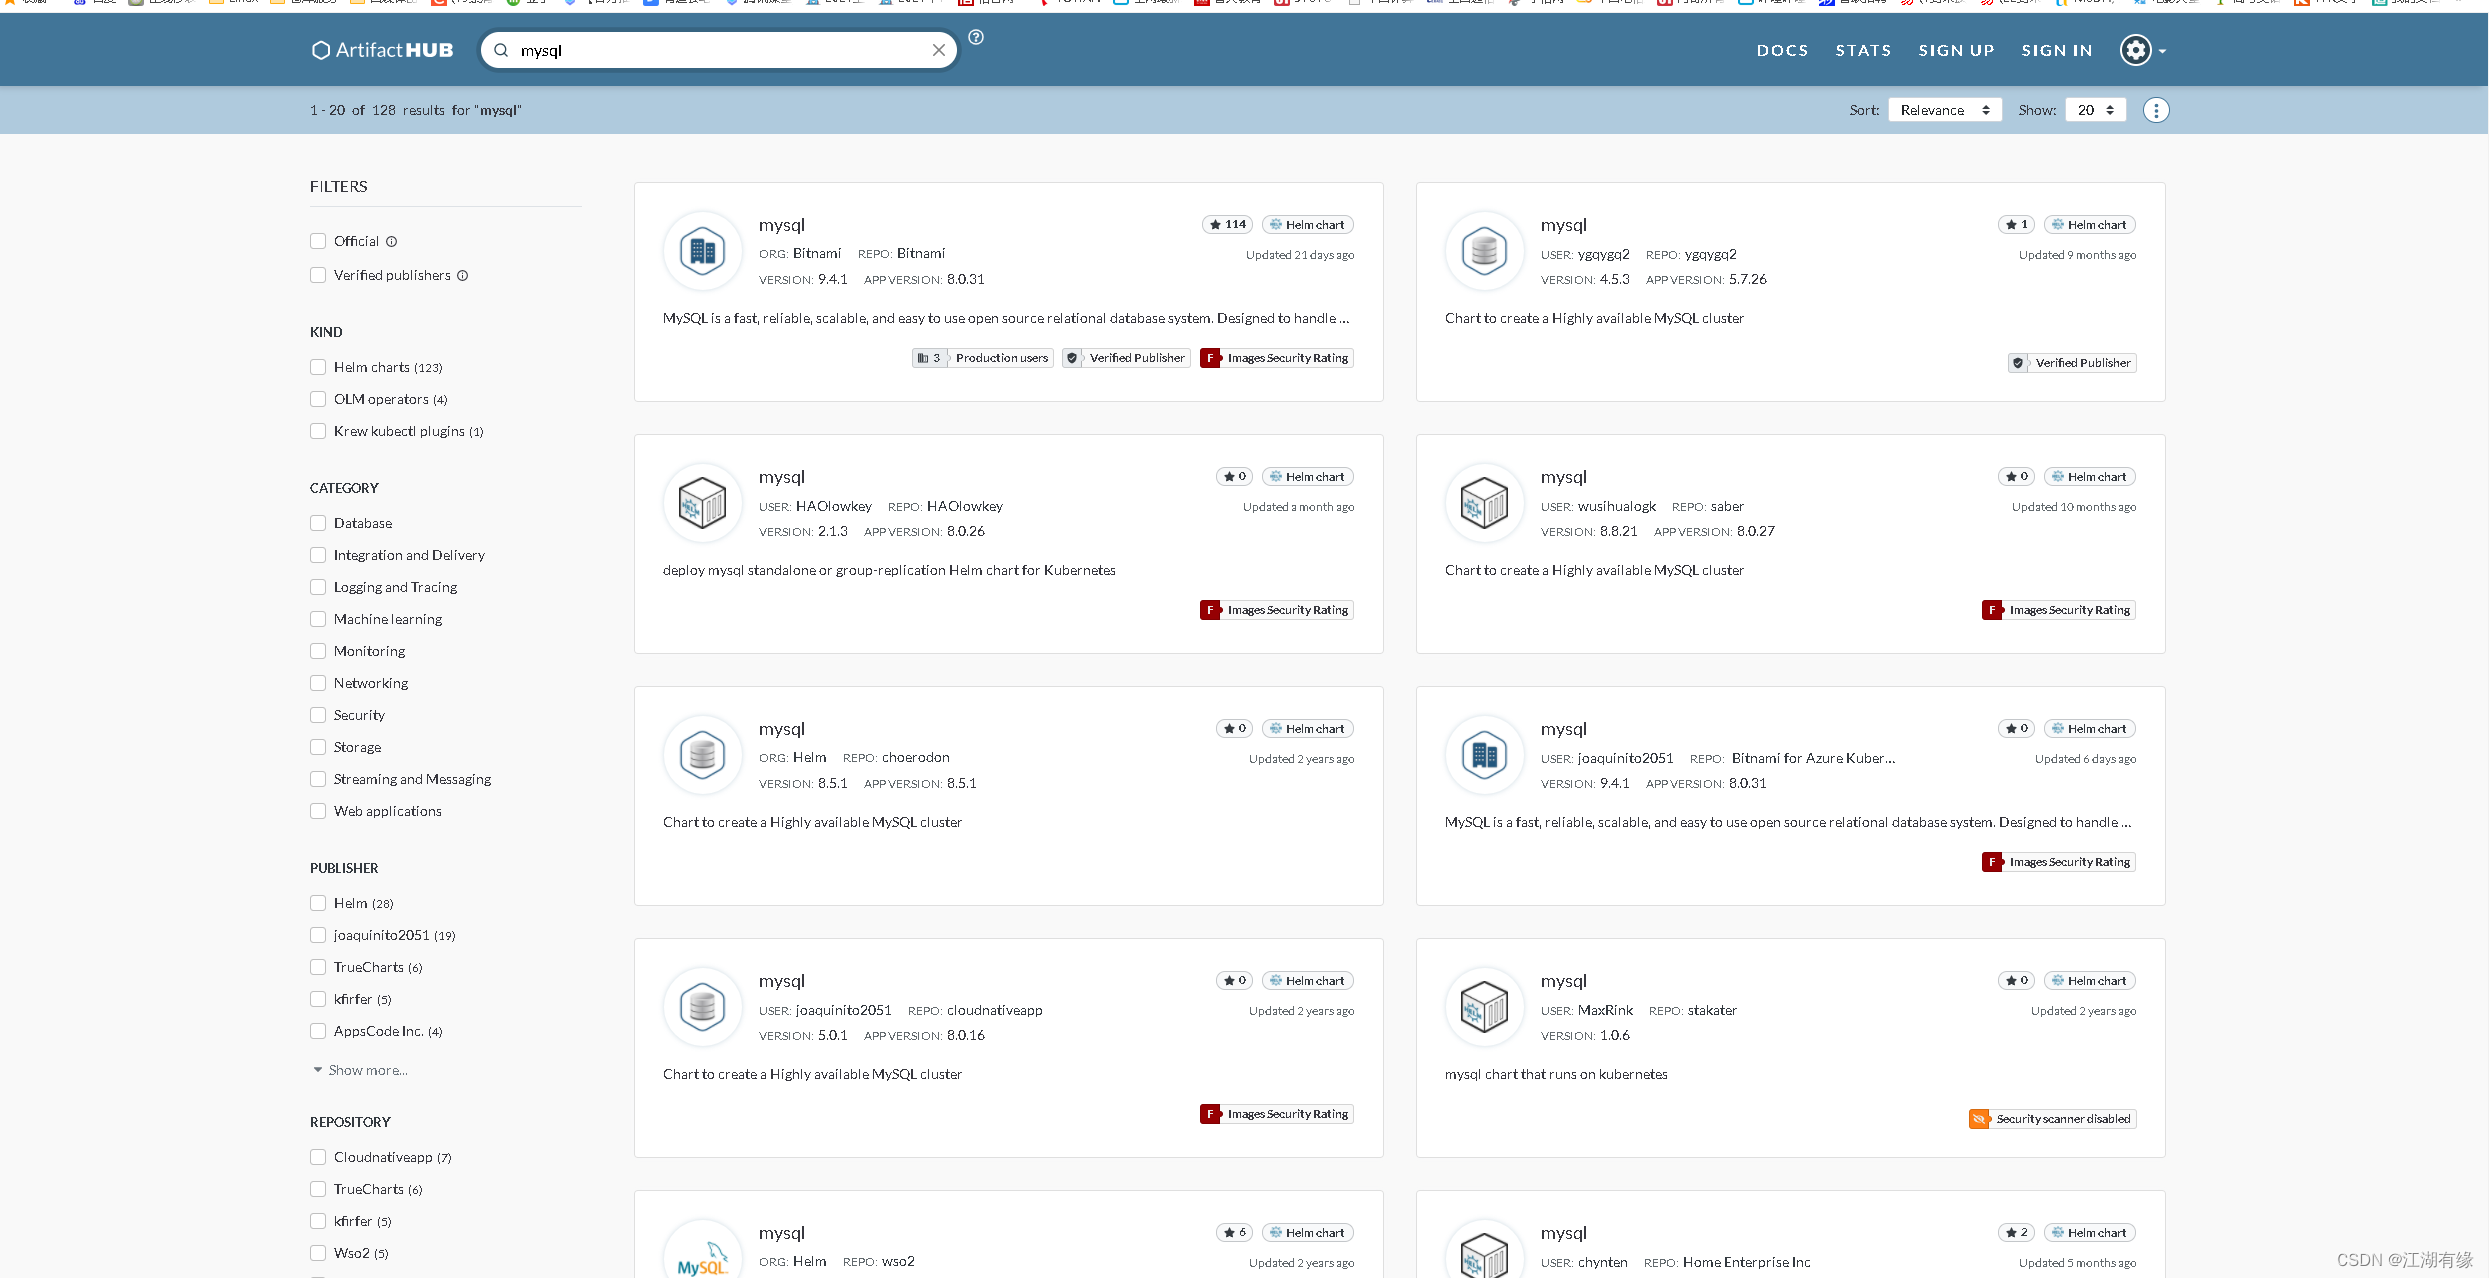Open the Sort Relevance dropdown
The image size is (2489, 1278).
pyautogui.click(x=1944, y=110)
